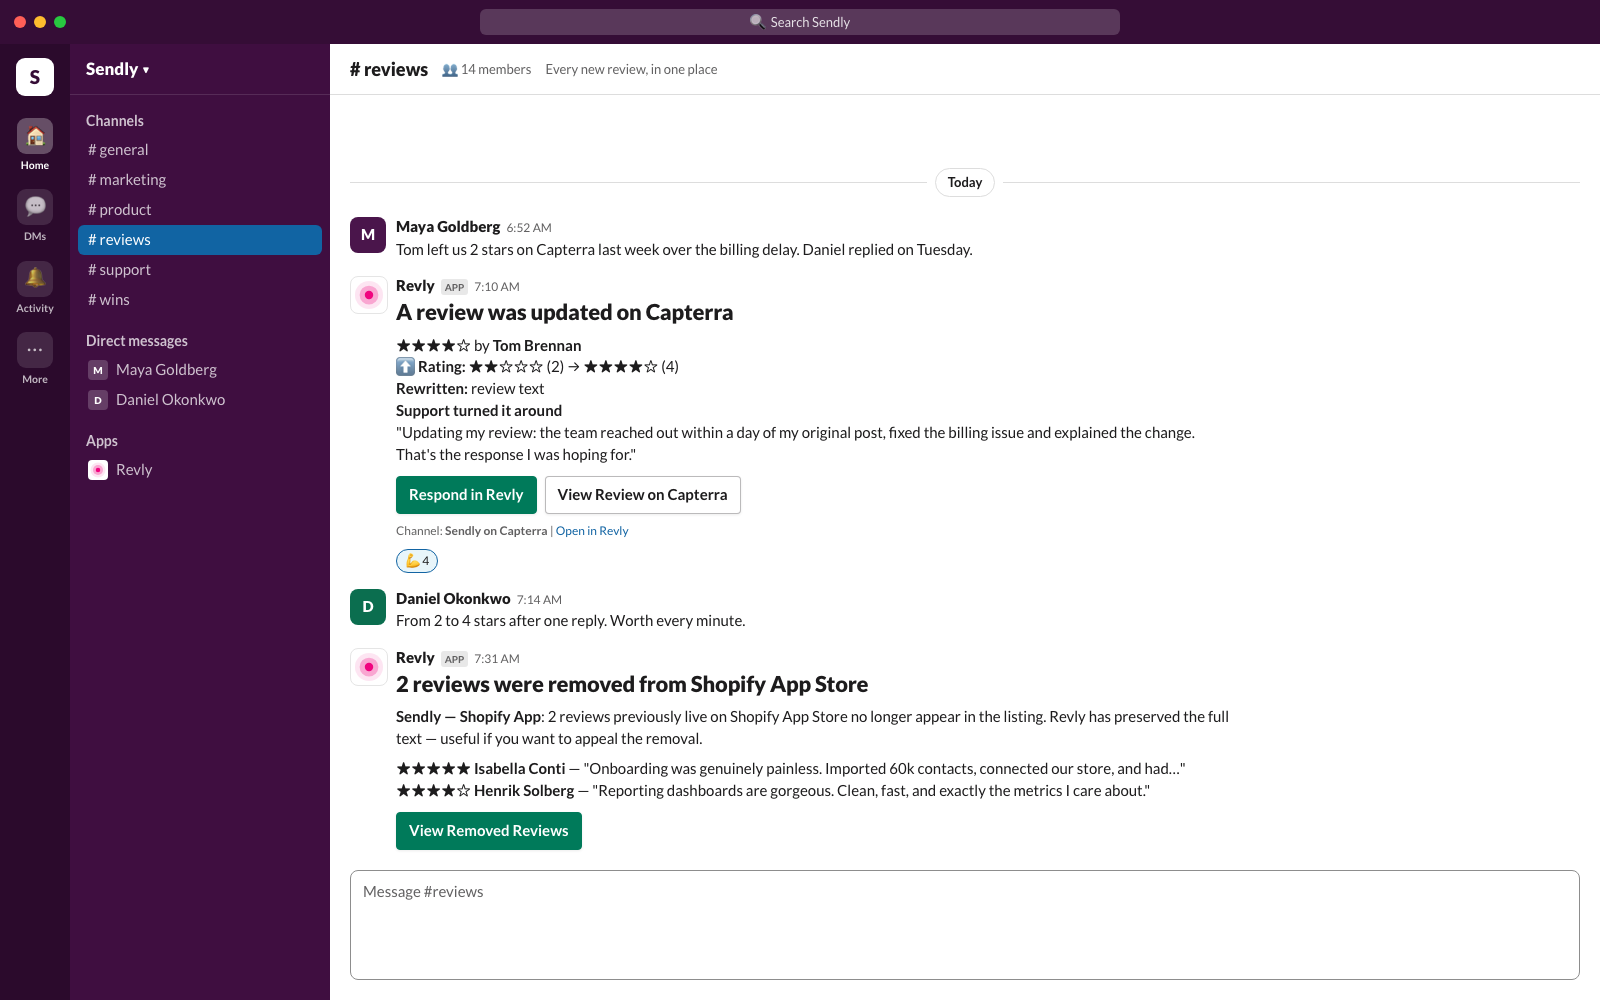Click 'Support turned it around' review title
The image size is (1600, 1000).
coord(479,411)
